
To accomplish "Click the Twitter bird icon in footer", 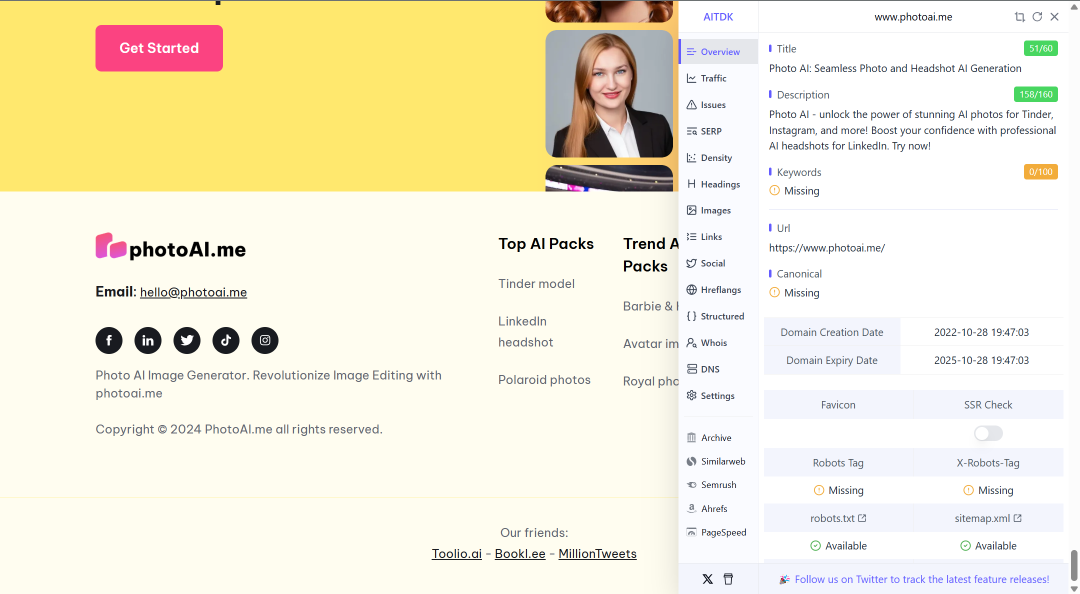I will pos(187,340).
